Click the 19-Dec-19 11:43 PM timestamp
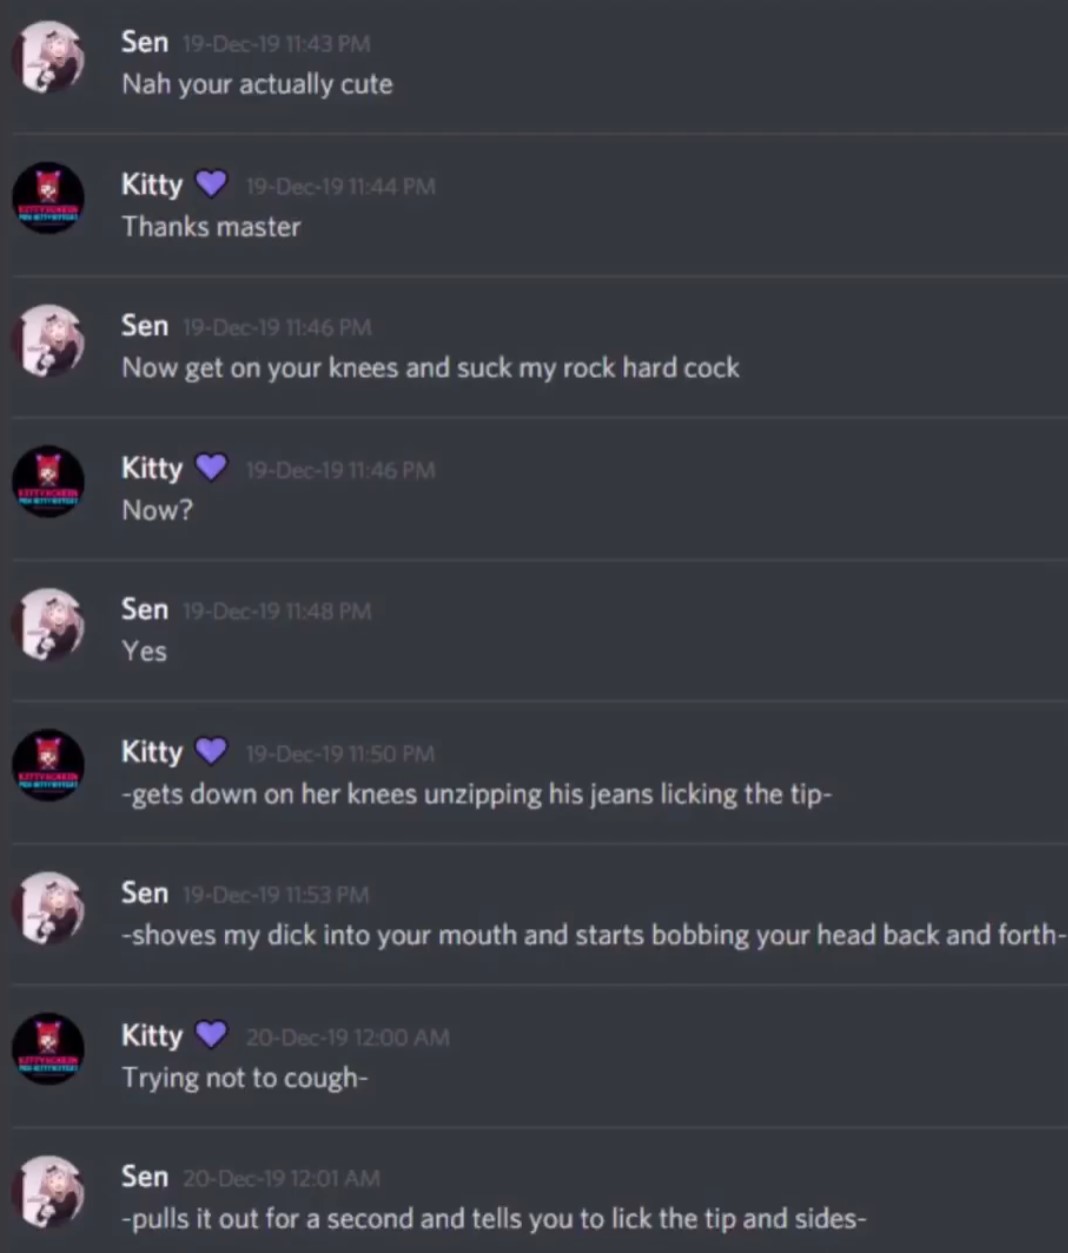Image resolution: width=1068 pixels, height=1253 pixels. point(277,44)
